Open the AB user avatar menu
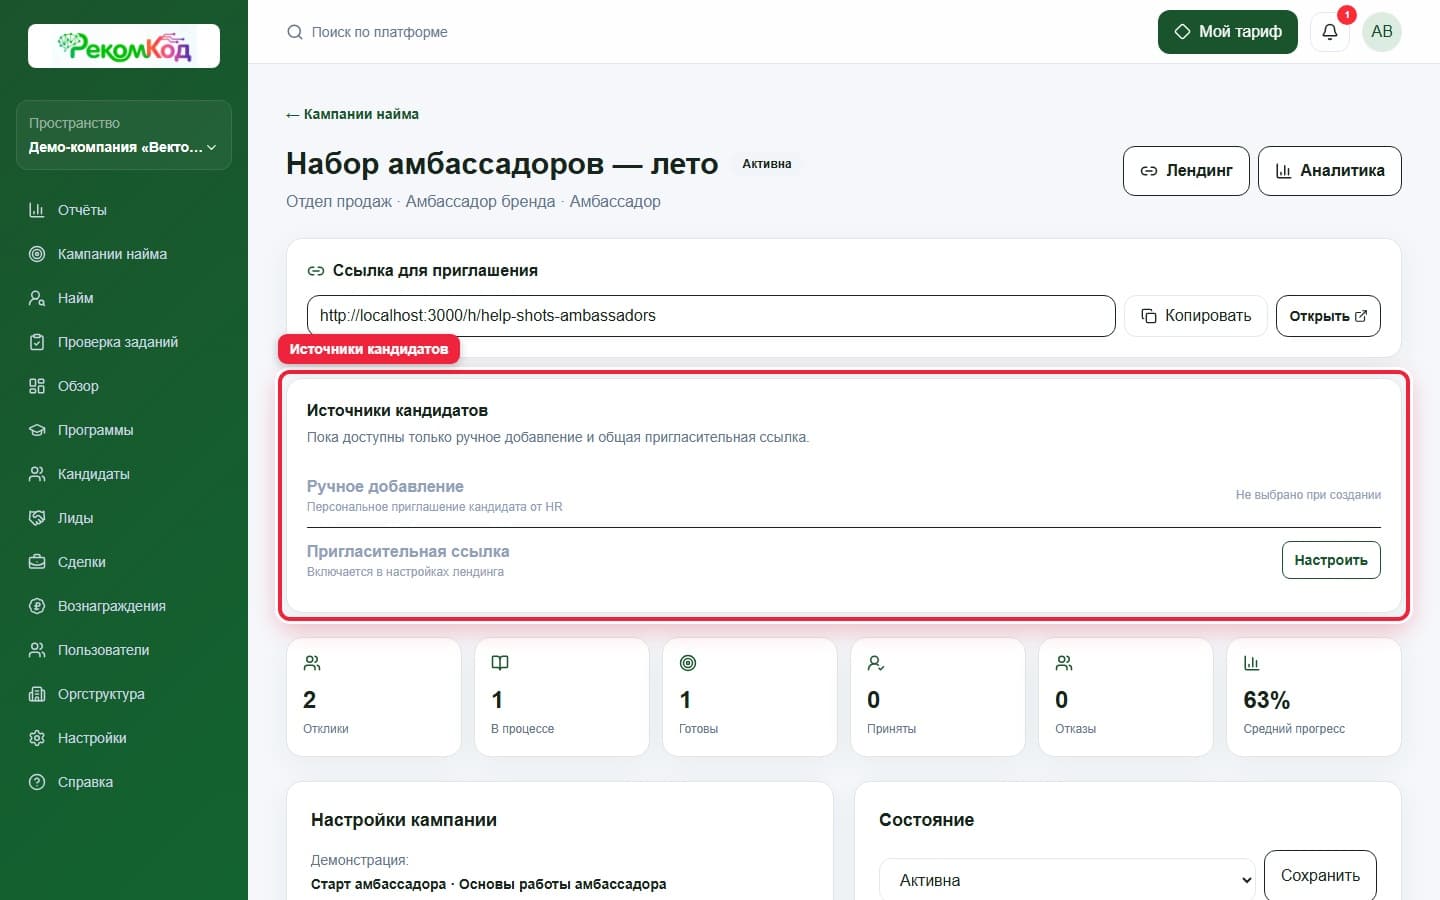The height and width of the screenshot is (900, 1440). (x=1382, y=32)
